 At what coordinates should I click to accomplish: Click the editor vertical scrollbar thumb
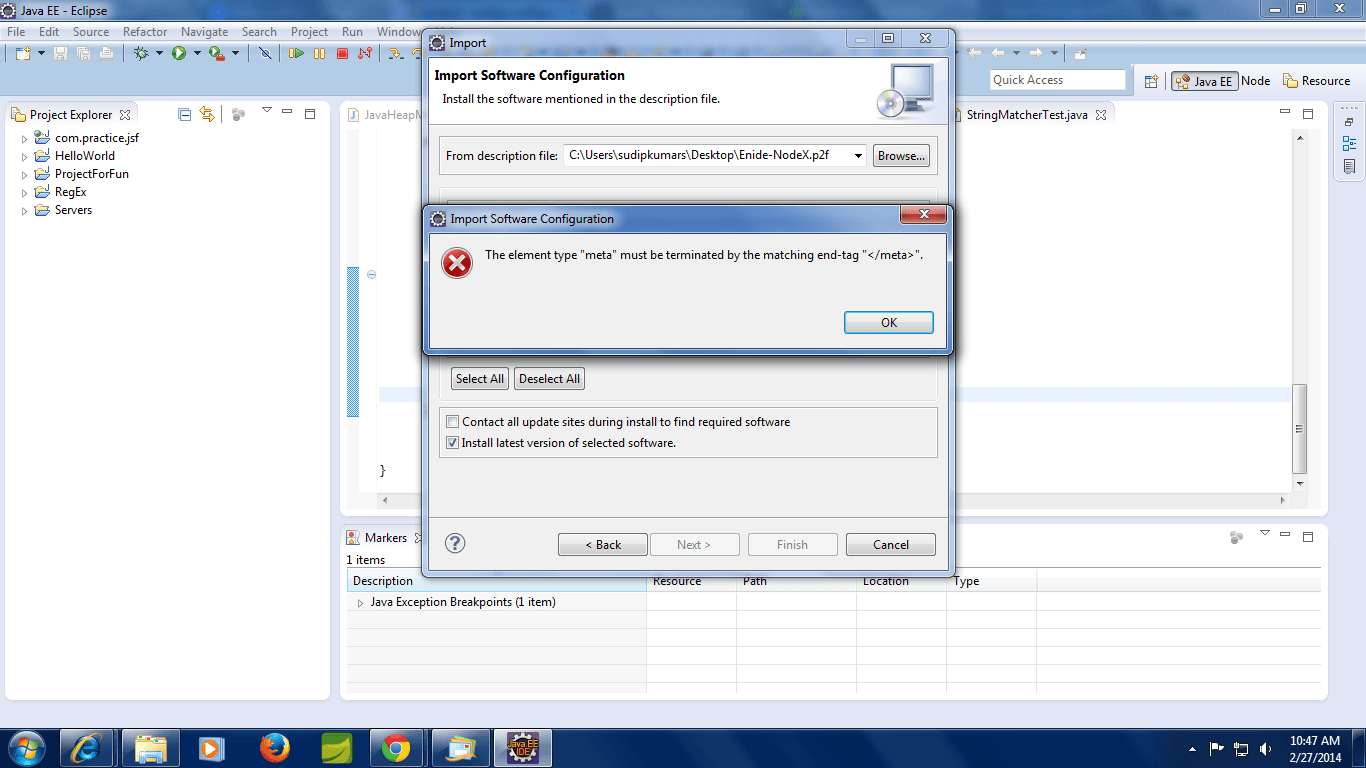(1299, 429)
